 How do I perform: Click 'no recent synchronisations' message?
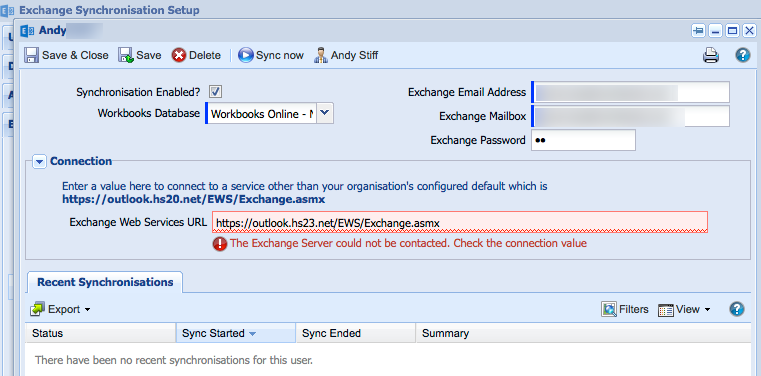174,360
